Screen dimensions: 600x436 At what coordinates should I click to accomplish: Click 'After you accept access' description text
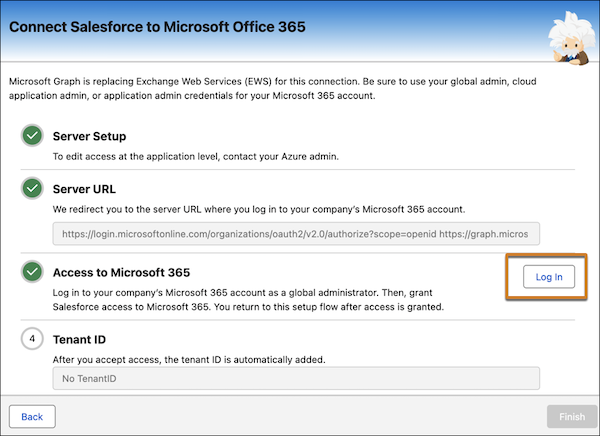tap(189, 360)
